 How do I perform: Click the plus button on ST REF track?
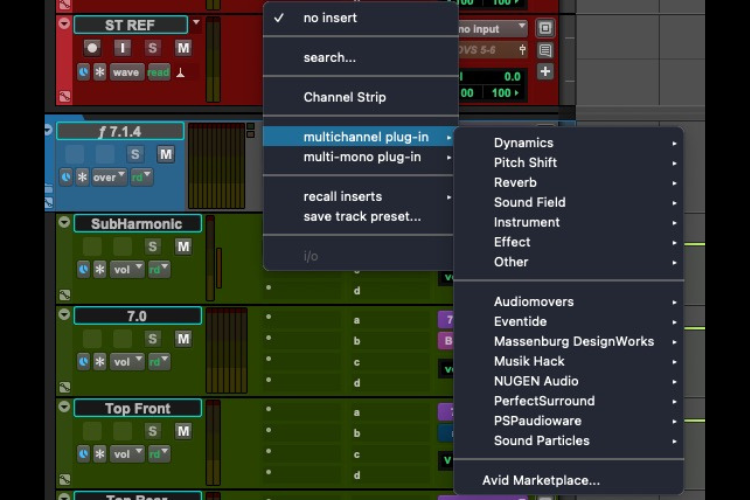click(545, 72)
